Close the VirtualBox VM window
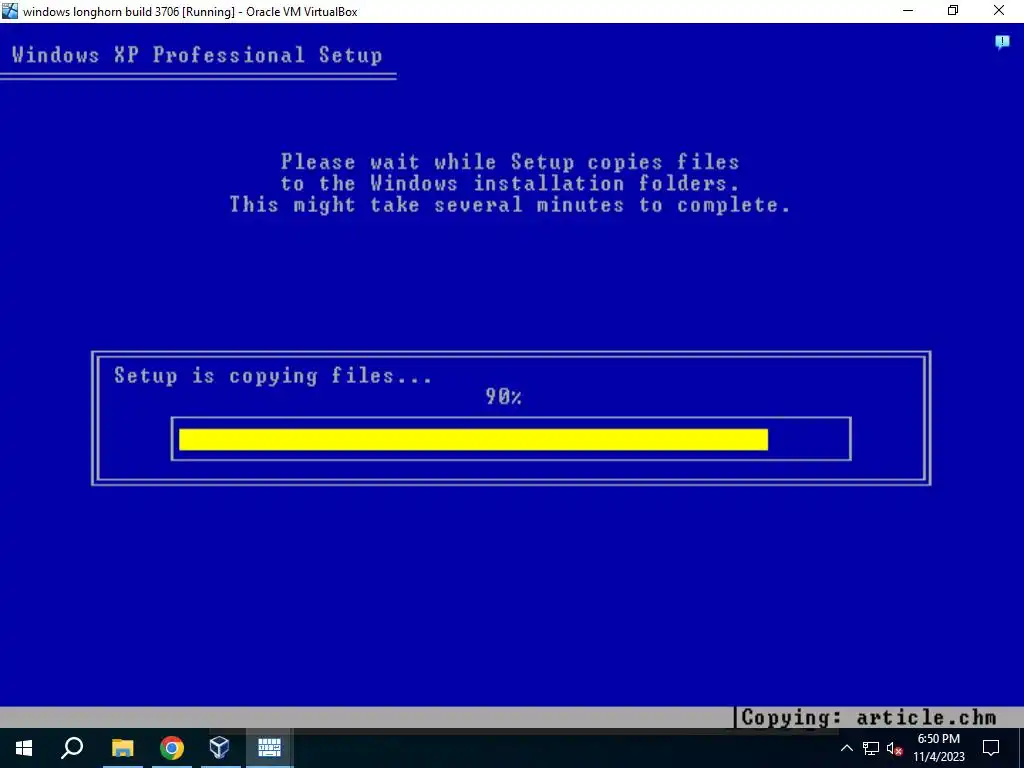 click(999, 11)
